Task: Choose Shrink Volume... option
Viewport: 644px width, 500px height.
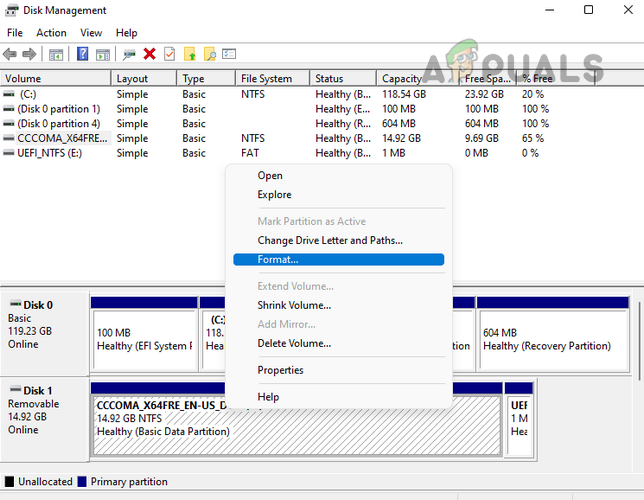Action: (x=339, y=305)
